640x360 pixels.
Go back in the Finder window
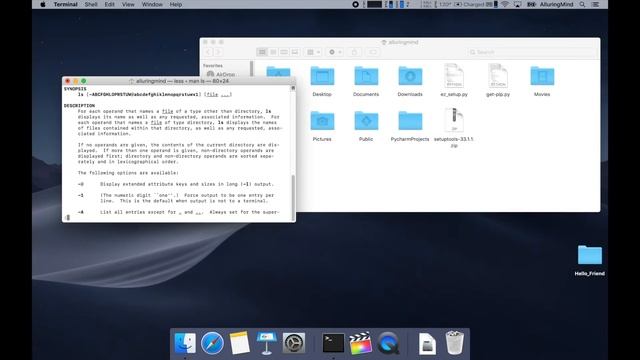point(208,52)
